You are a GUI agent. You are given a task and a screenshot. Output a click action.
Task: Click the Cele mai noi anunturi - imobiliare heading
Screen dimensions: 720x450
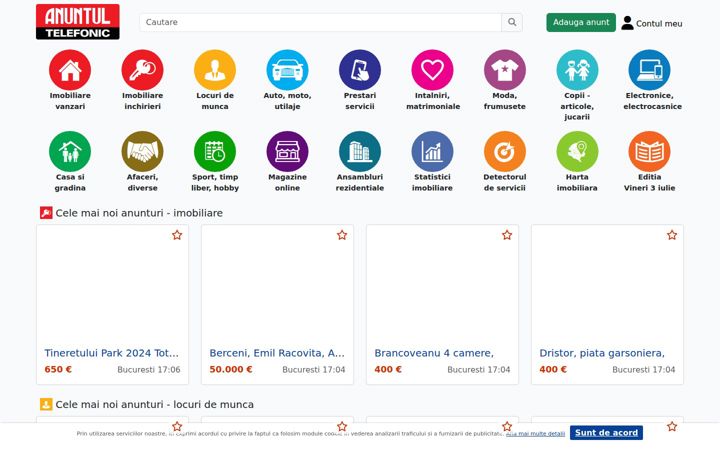click(139, 213)
